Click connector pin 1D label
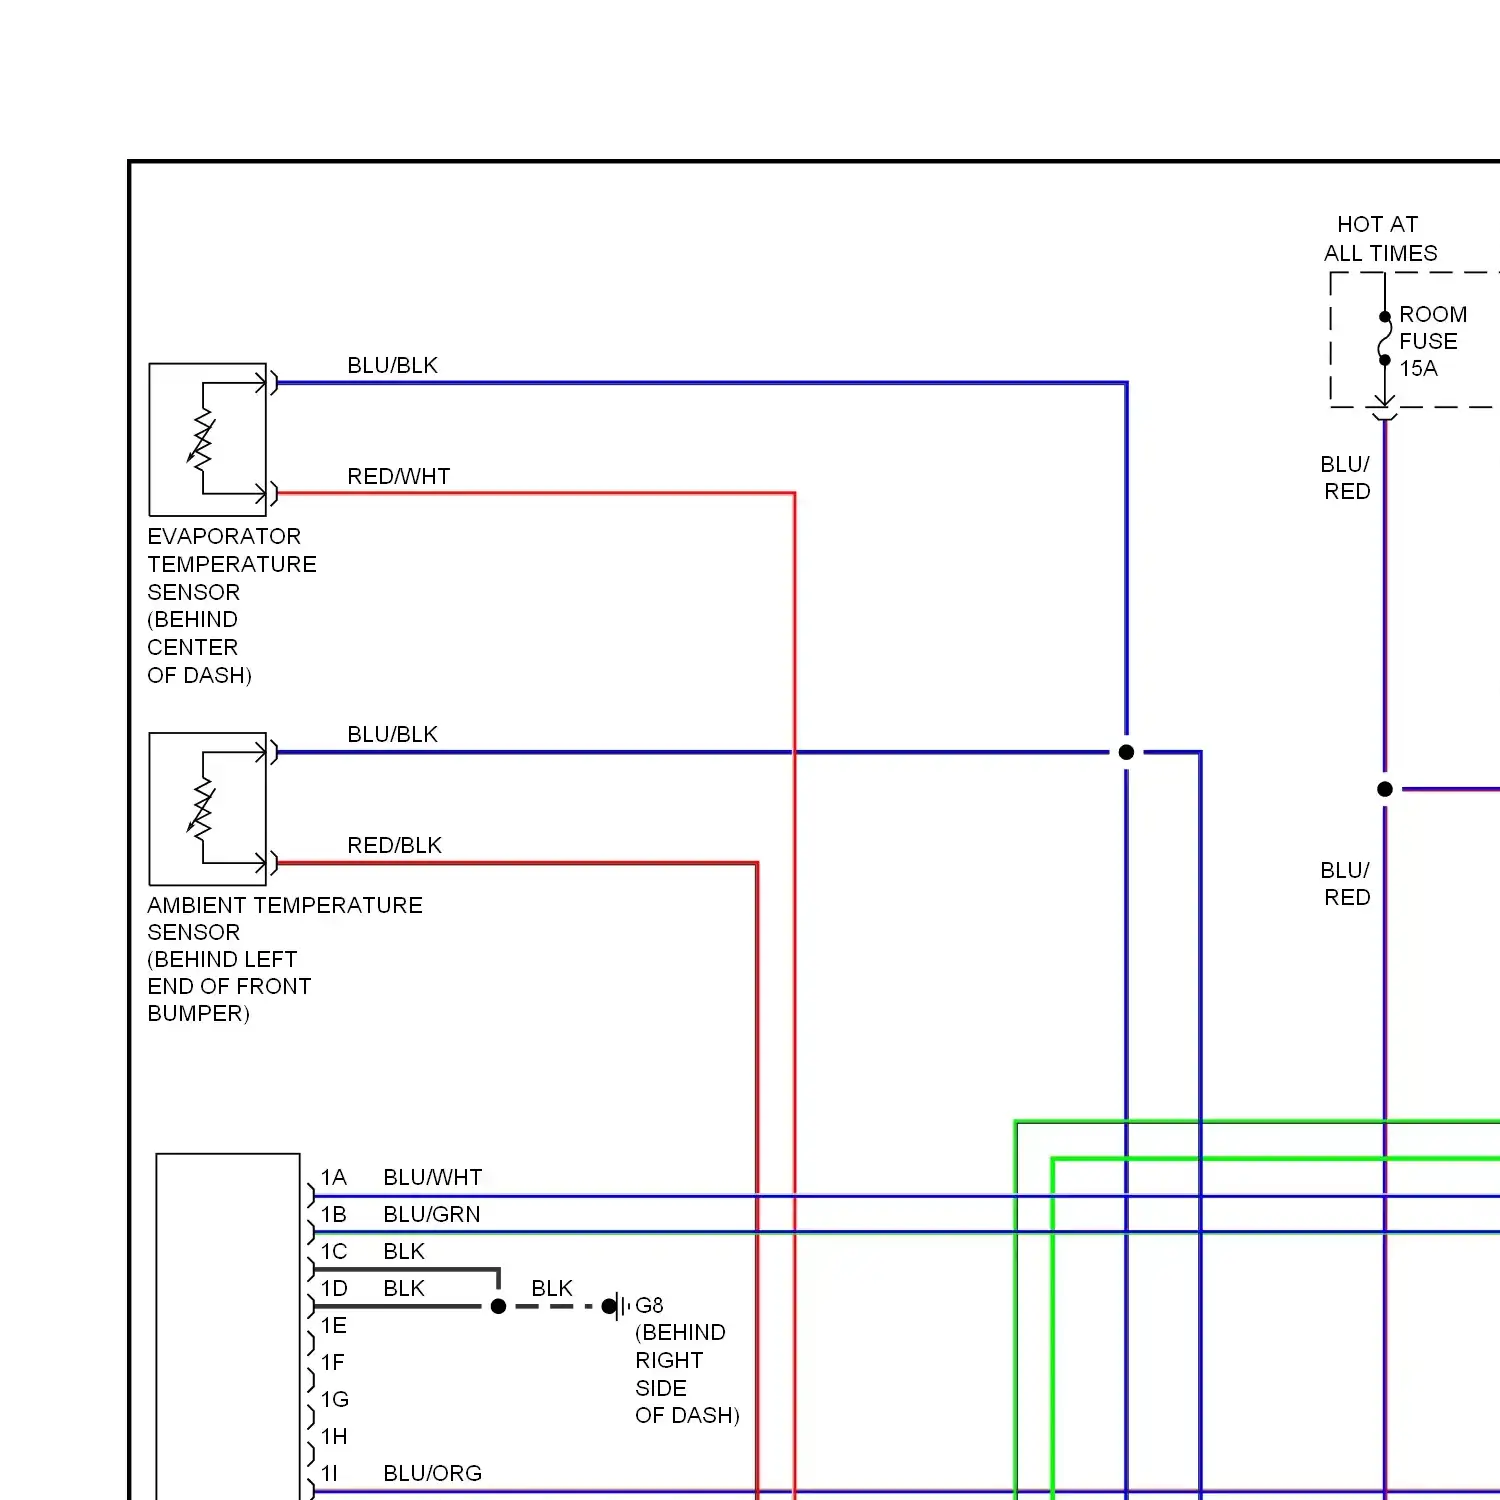This screenshot has height=1500, width=1500. pyautogui.click(x=333, y=1288)
